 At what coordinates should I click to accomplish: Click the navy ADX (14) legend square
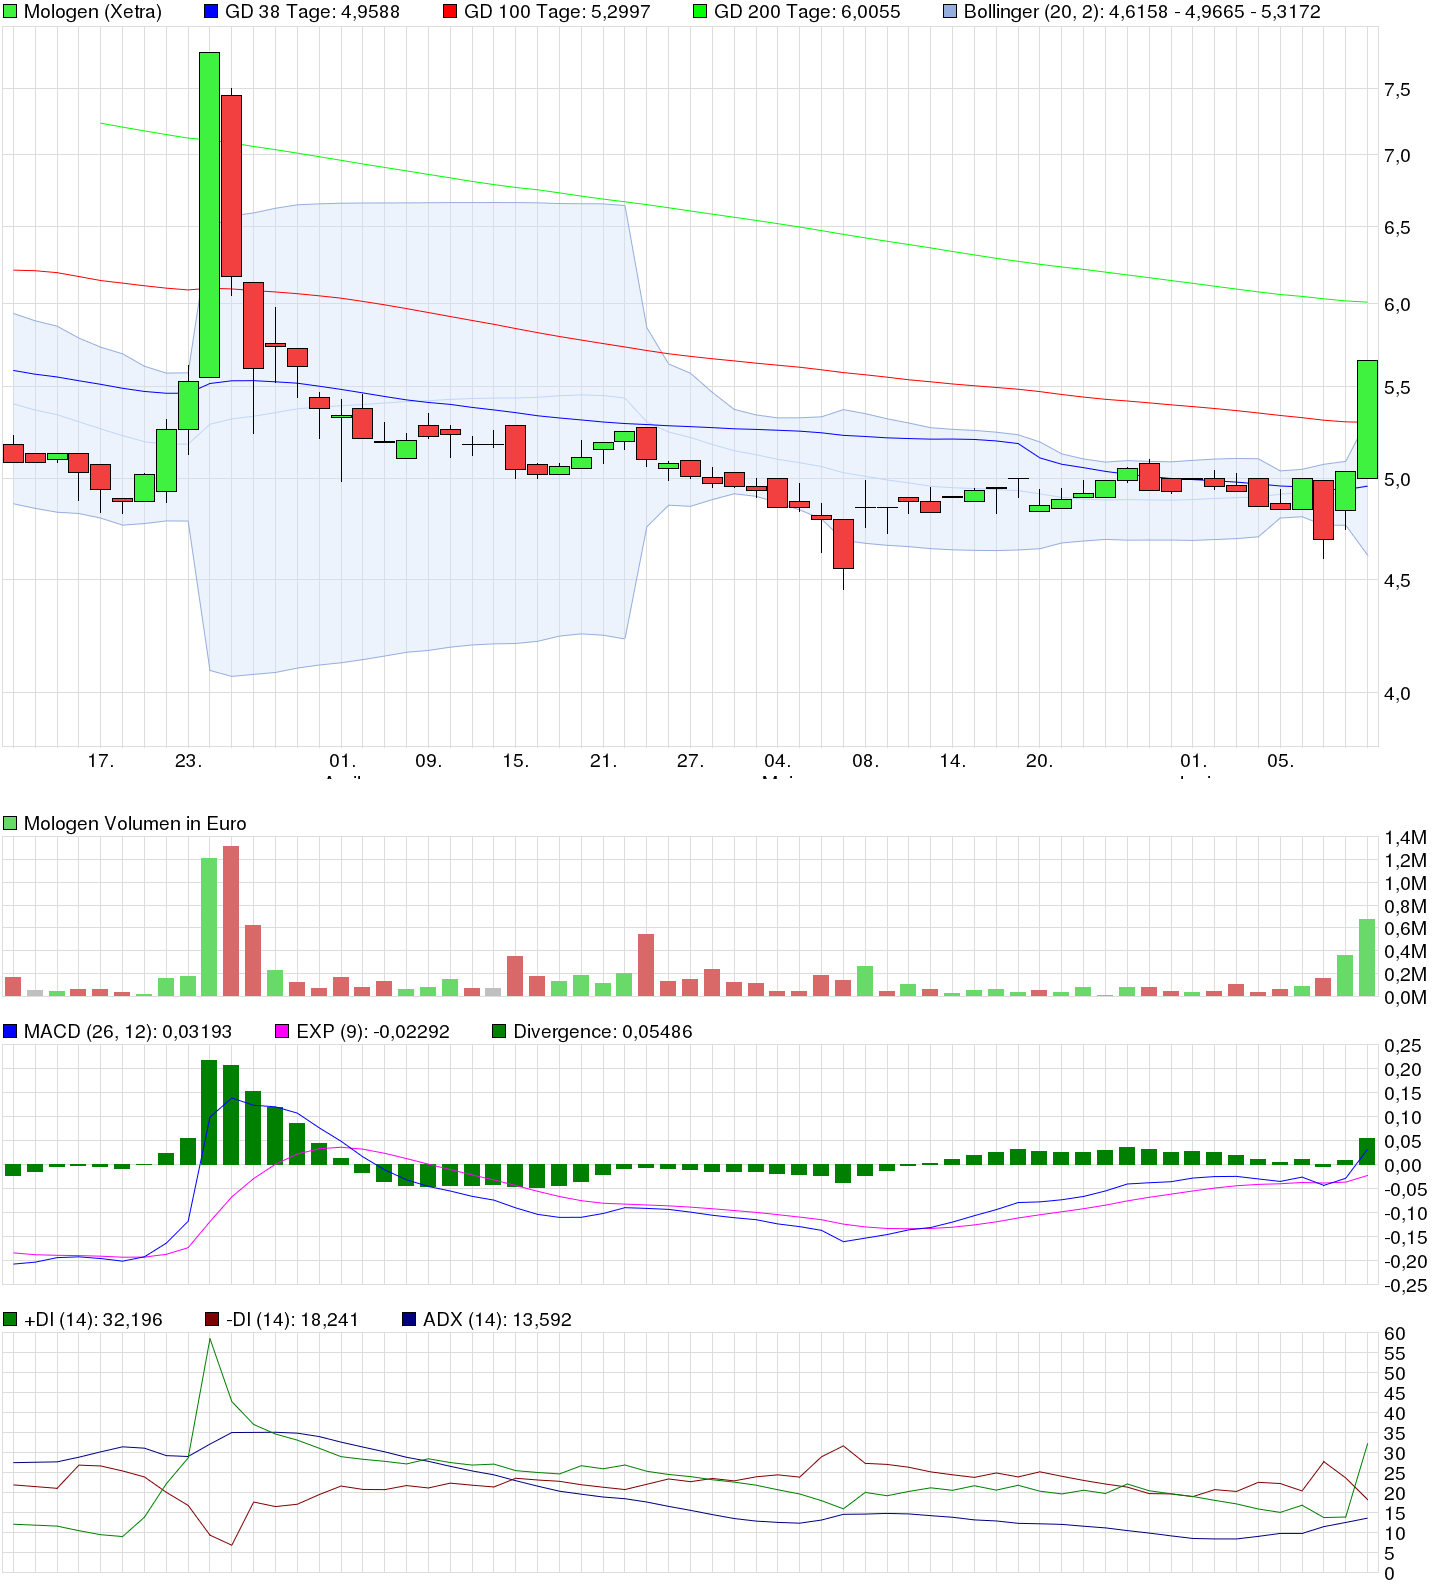409,1319
